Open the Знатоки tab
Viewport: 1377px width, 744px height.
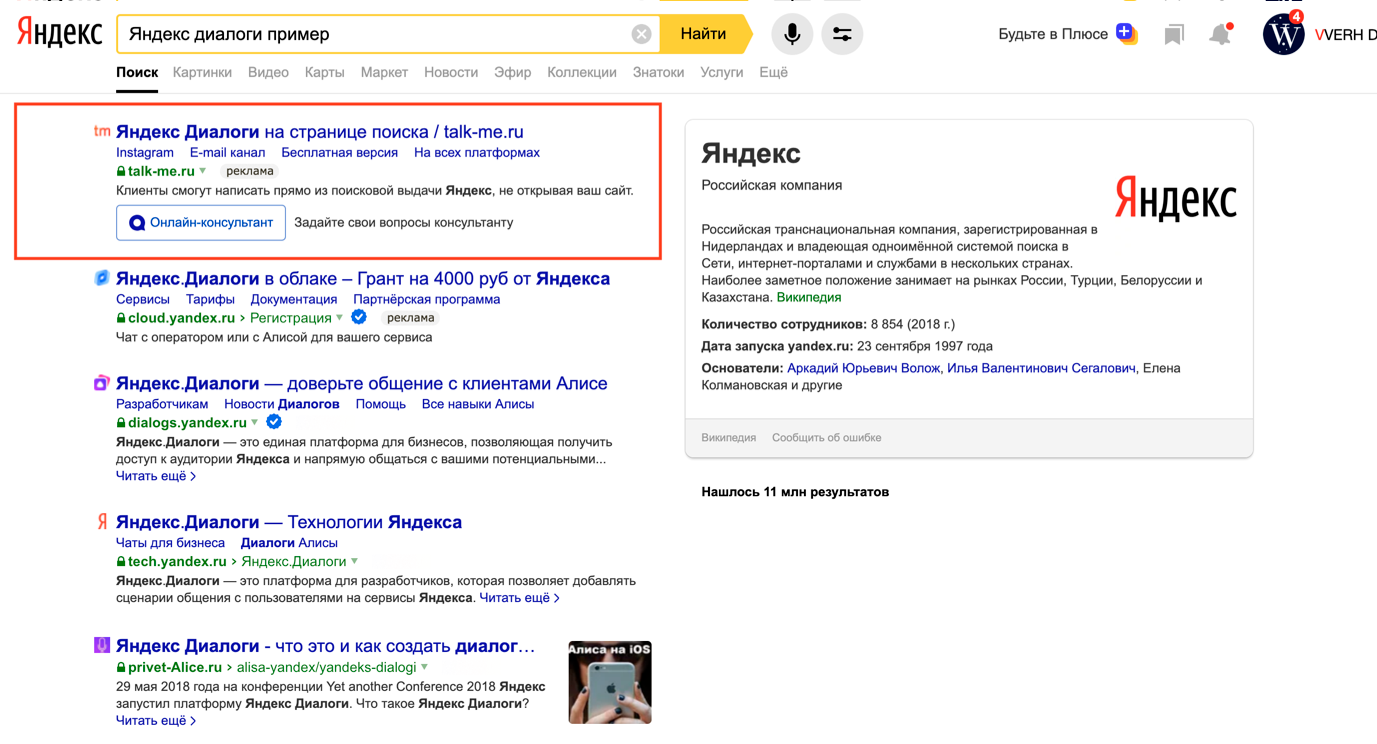(x=658, y=72)
